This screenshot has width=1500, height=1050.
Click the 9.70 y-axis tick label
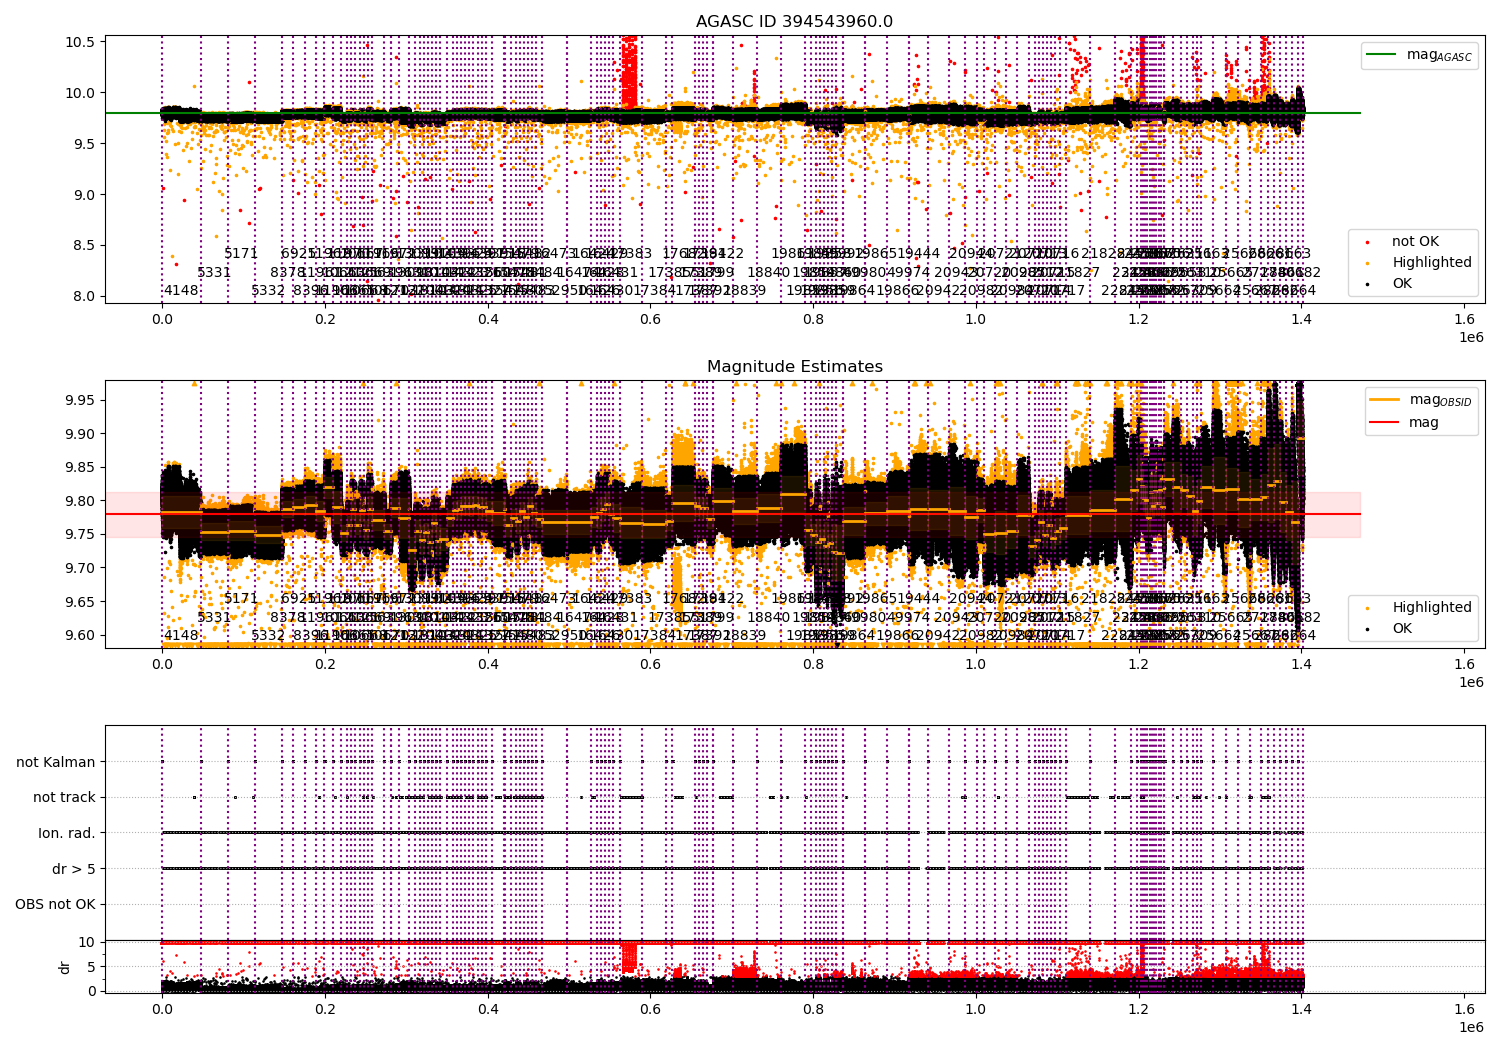(x=80, y=568)
